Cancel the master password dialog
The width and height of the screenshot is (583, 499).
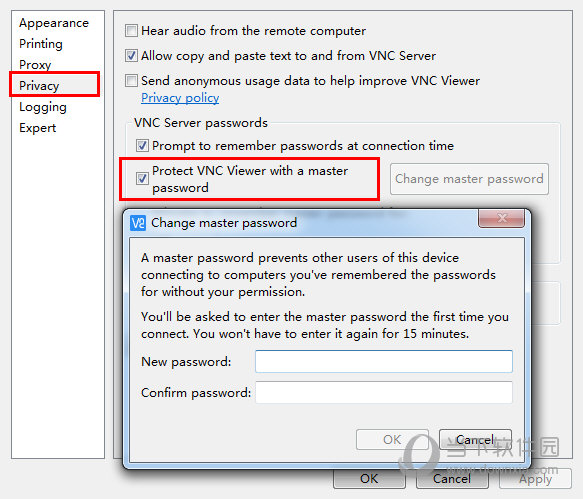(475, 440)
